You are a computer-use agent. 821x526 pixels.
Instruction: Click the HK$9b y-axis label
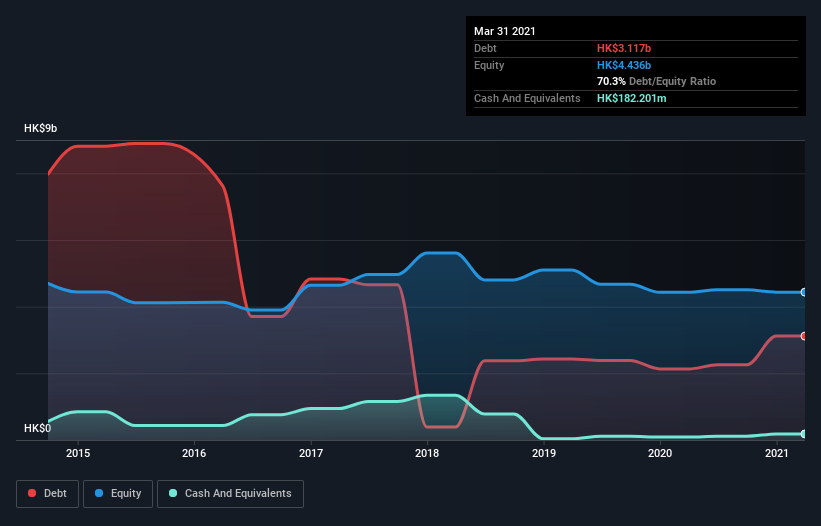(40, 128)
